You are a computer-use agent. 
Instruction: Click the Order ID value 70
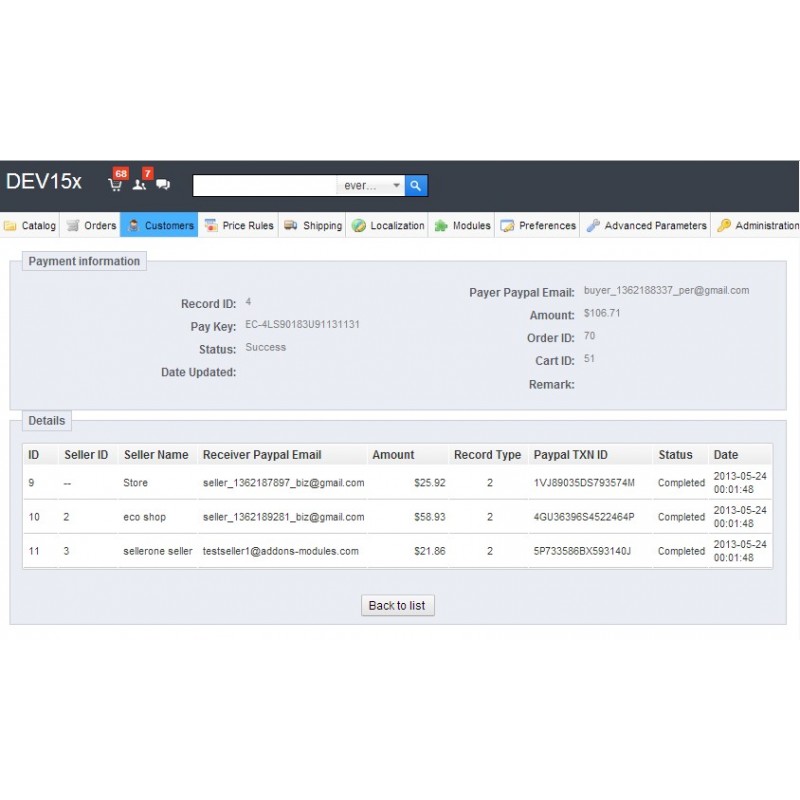[x=589, y=336]
